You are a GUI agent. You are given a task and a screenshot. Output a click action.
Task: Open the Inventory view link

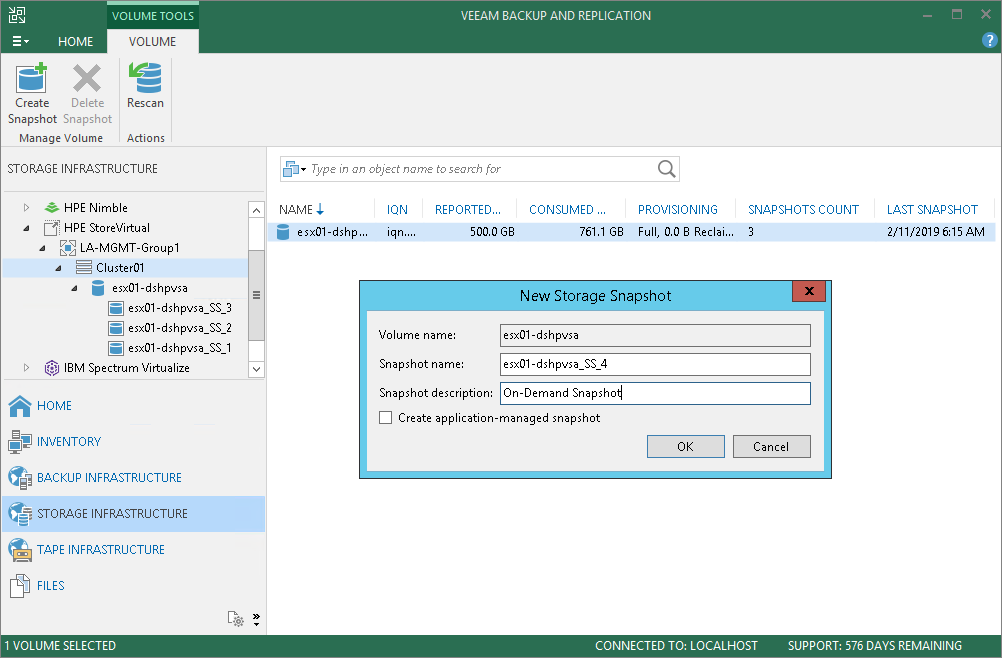click(69, 441)
